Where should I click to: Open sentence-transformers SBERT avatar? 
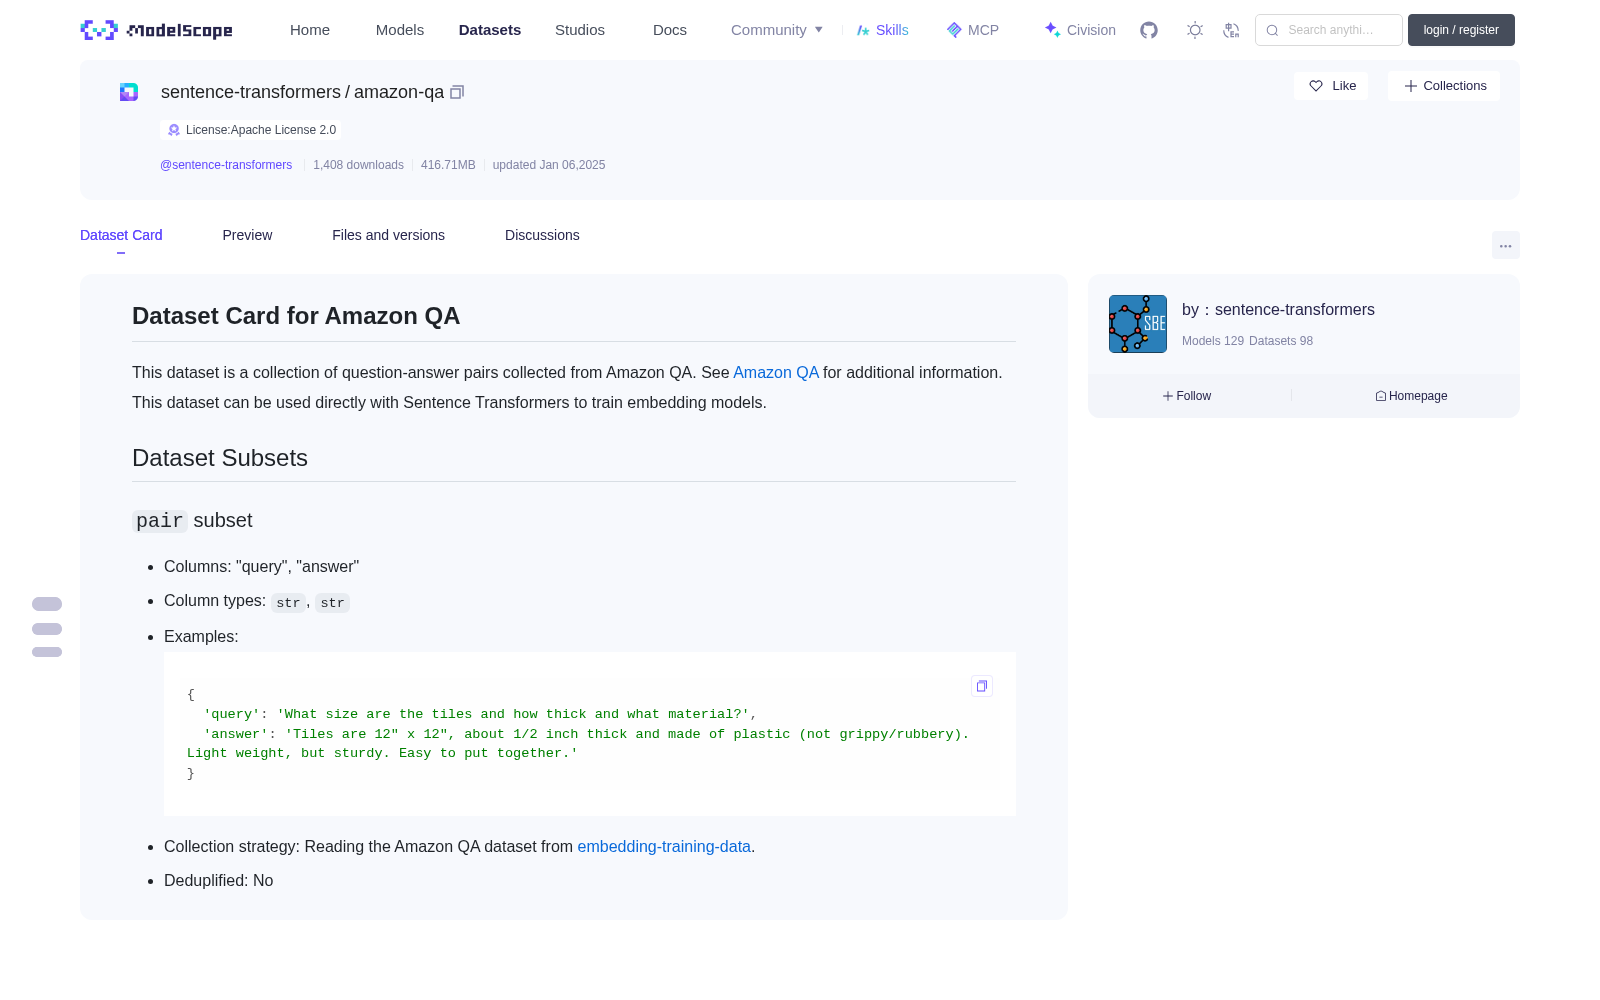coord(1138,324)
